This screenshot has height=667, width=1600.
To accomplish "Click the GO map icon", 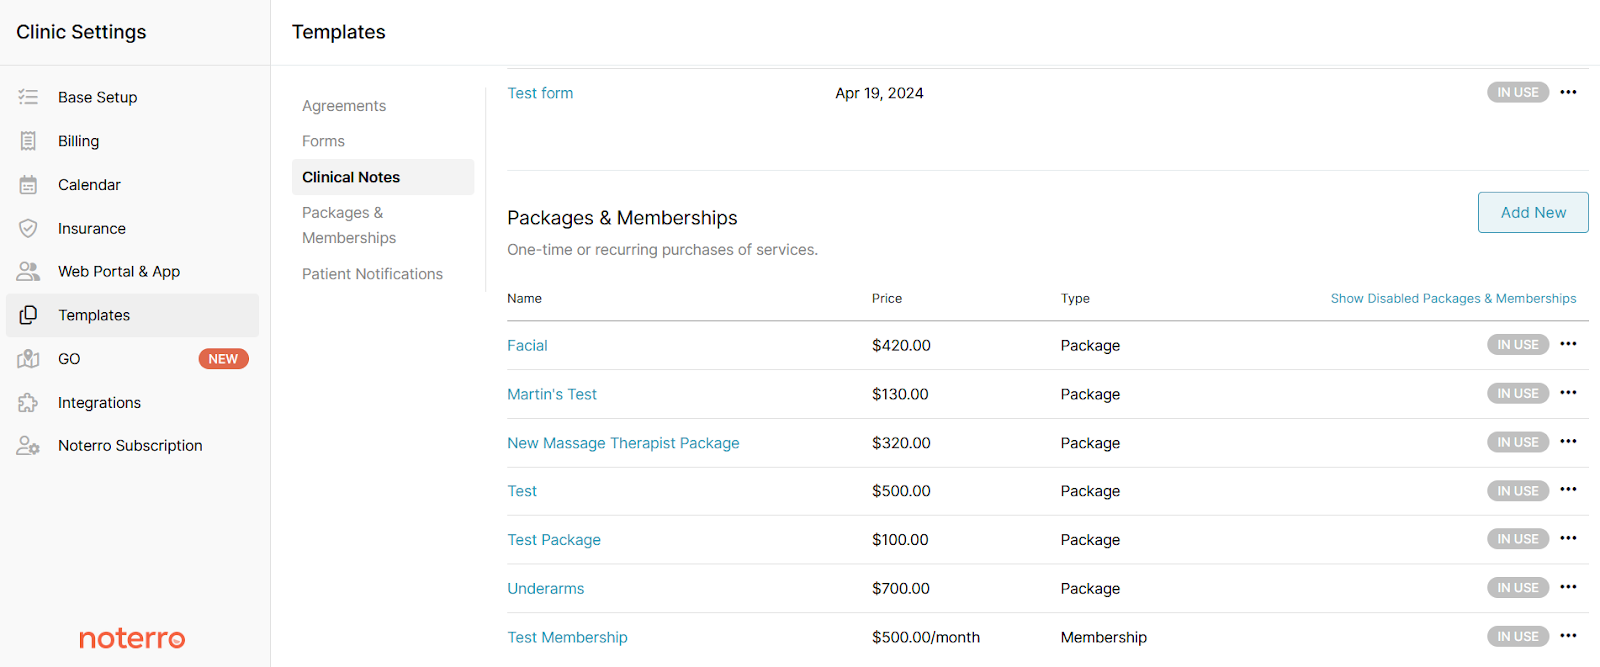I will click(x=28, y=359).
